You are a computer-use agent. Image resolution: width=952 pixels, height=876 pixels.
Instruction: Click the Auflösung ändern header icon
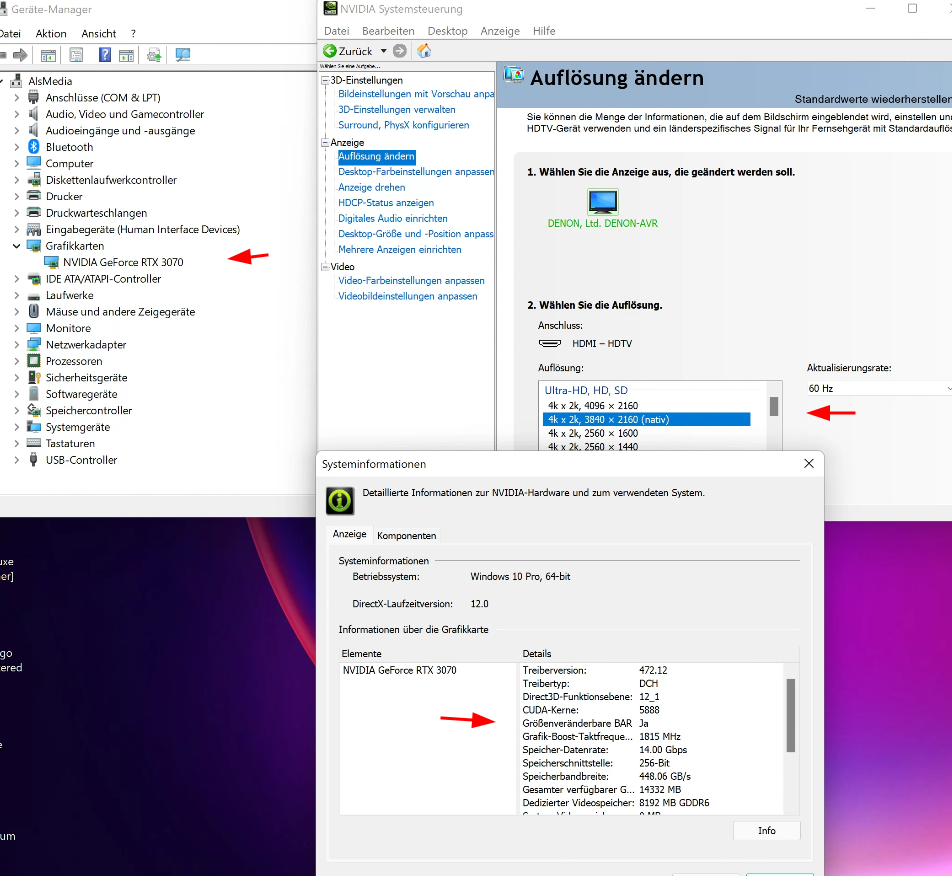(x=514, y=75)
